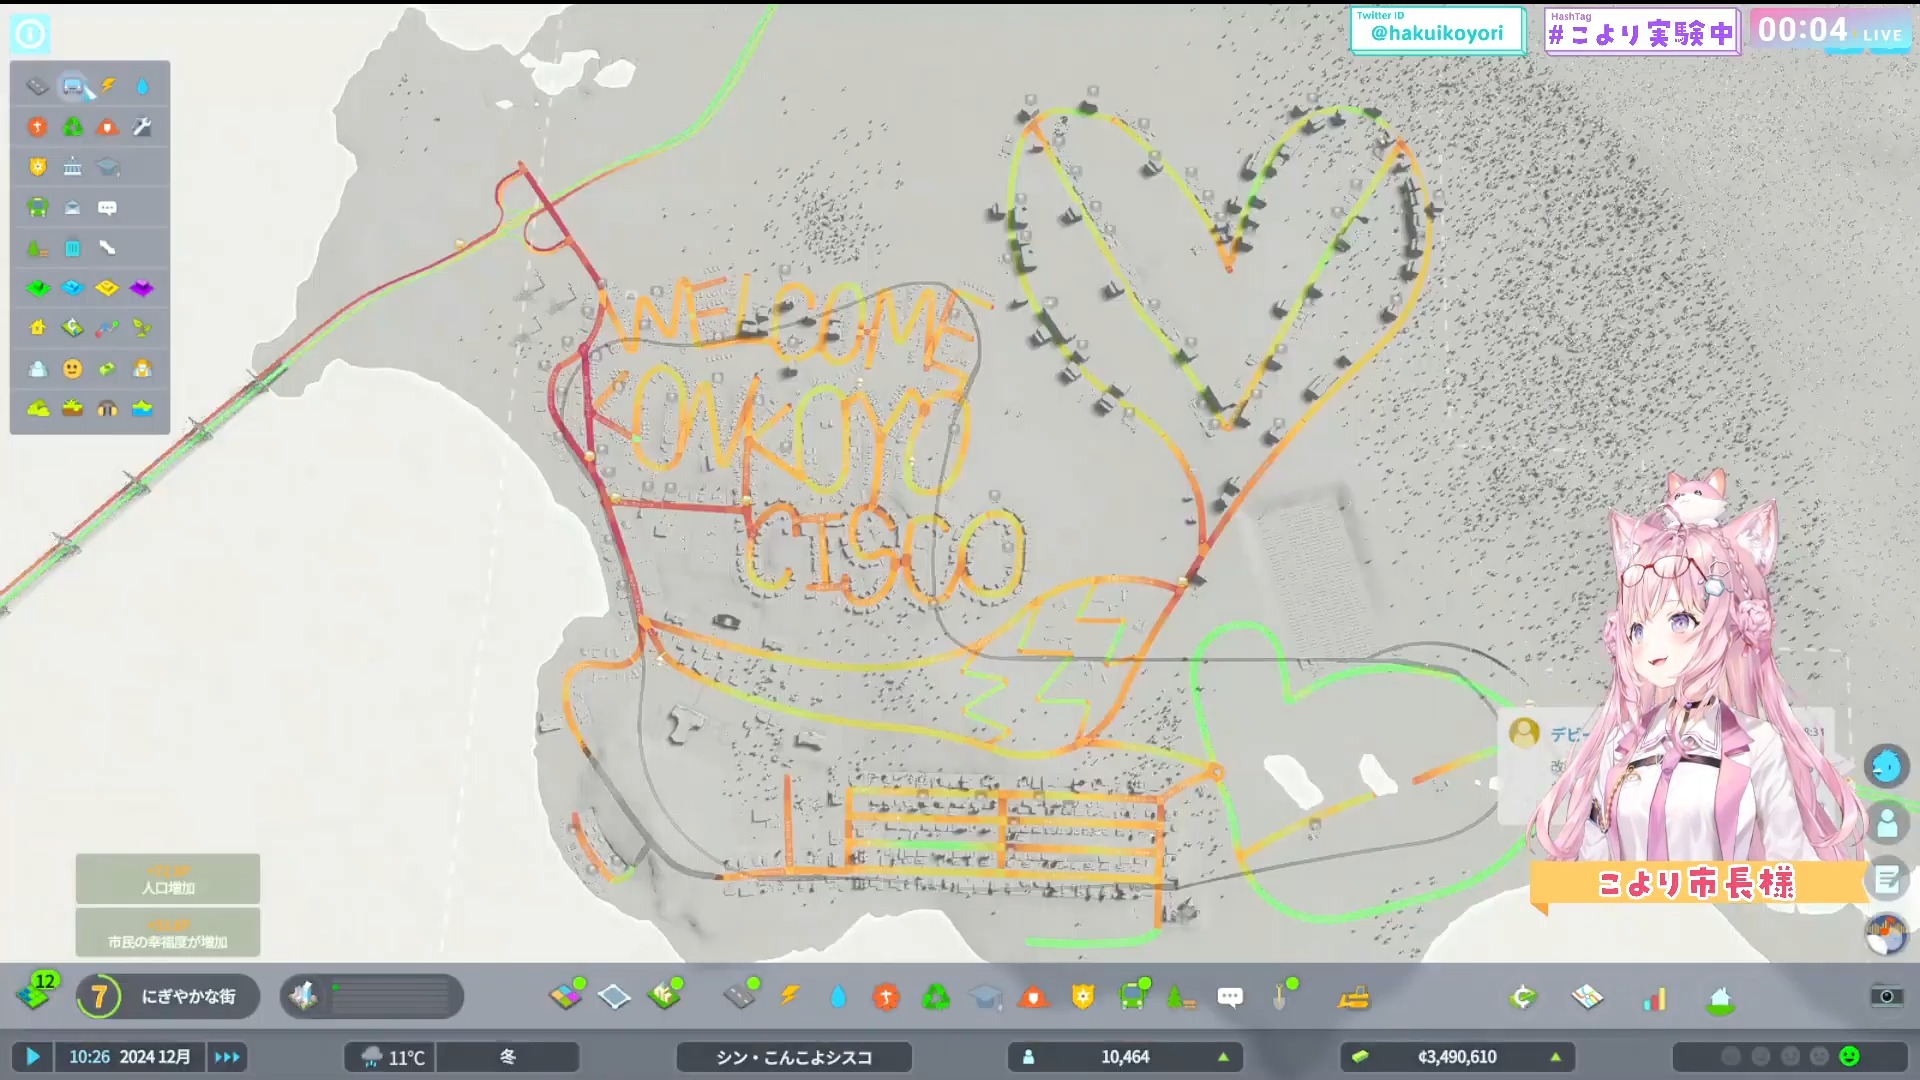The width and height of the screenshot is (1920, 1080).
Task: Show Healthcare info view in the left panel
Action: 37,127
